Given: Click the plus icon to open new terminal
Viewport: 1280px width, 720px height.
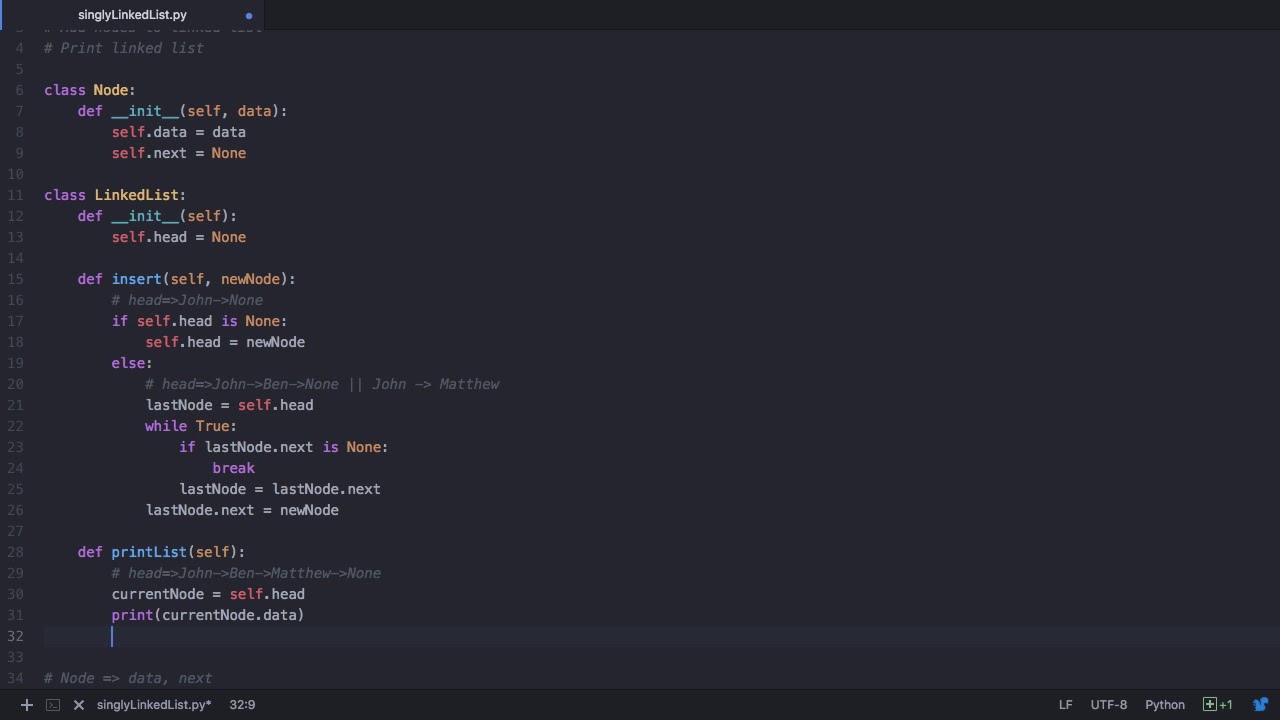Looking at the screenshot, I should [x=27, y=705].
